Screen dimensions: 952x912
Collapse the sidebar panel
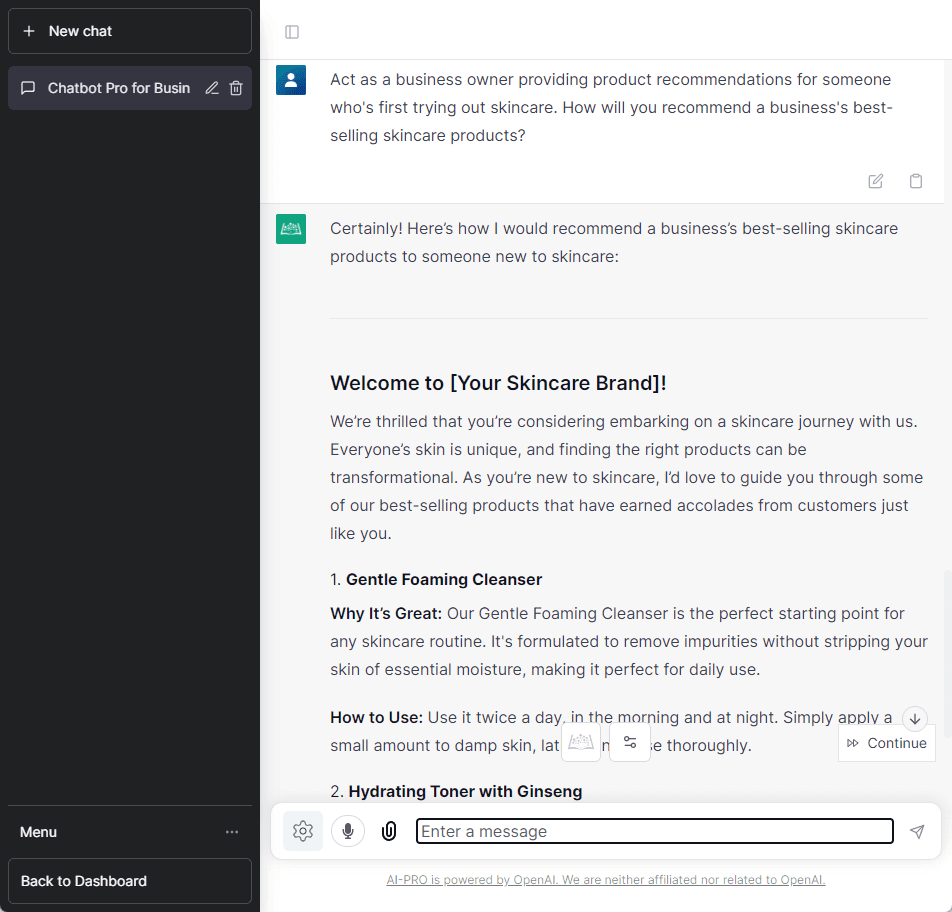[x=292, y=32]
